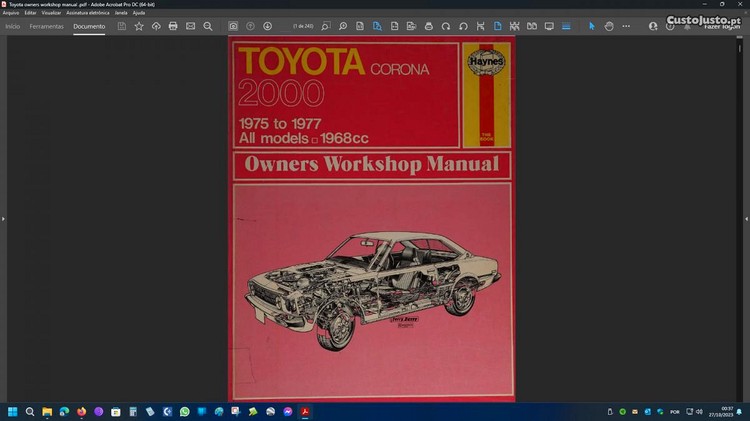Open the Windows Start menu
This screenshot has height=421, width=750.
tap(13, 411)
